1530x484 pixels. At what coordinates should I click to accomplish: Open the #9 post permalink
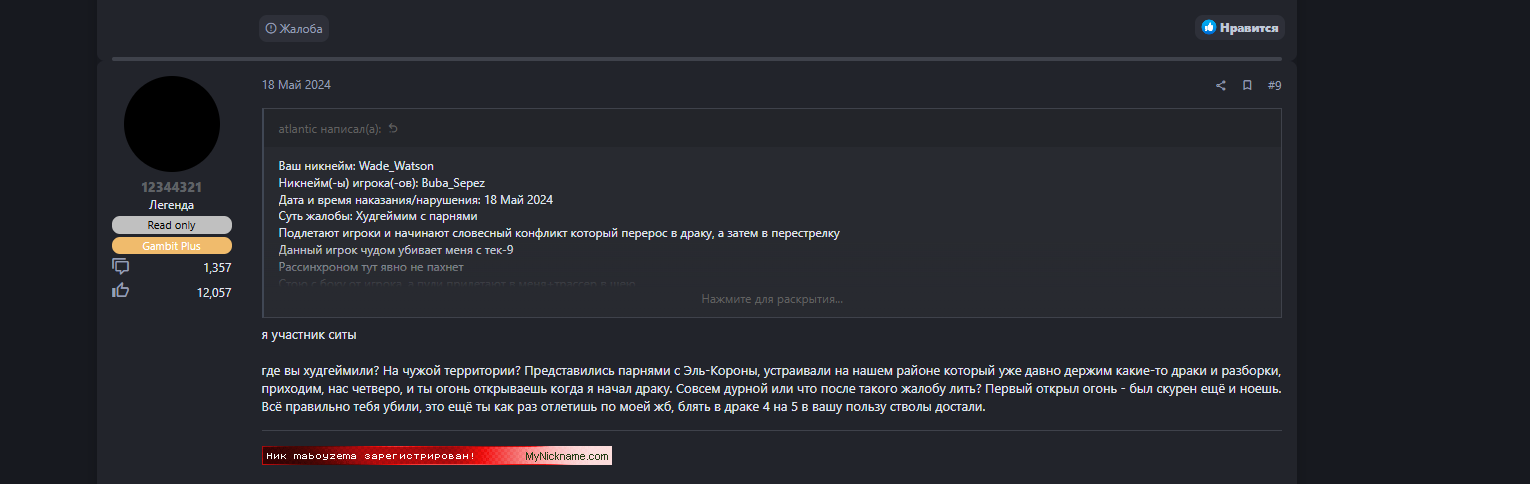click(1274, 86)
